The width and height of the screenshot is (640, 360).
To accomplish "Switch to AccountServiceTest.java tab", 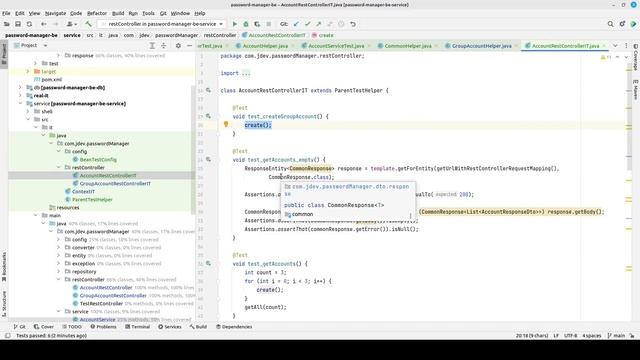I will [336, 46].
